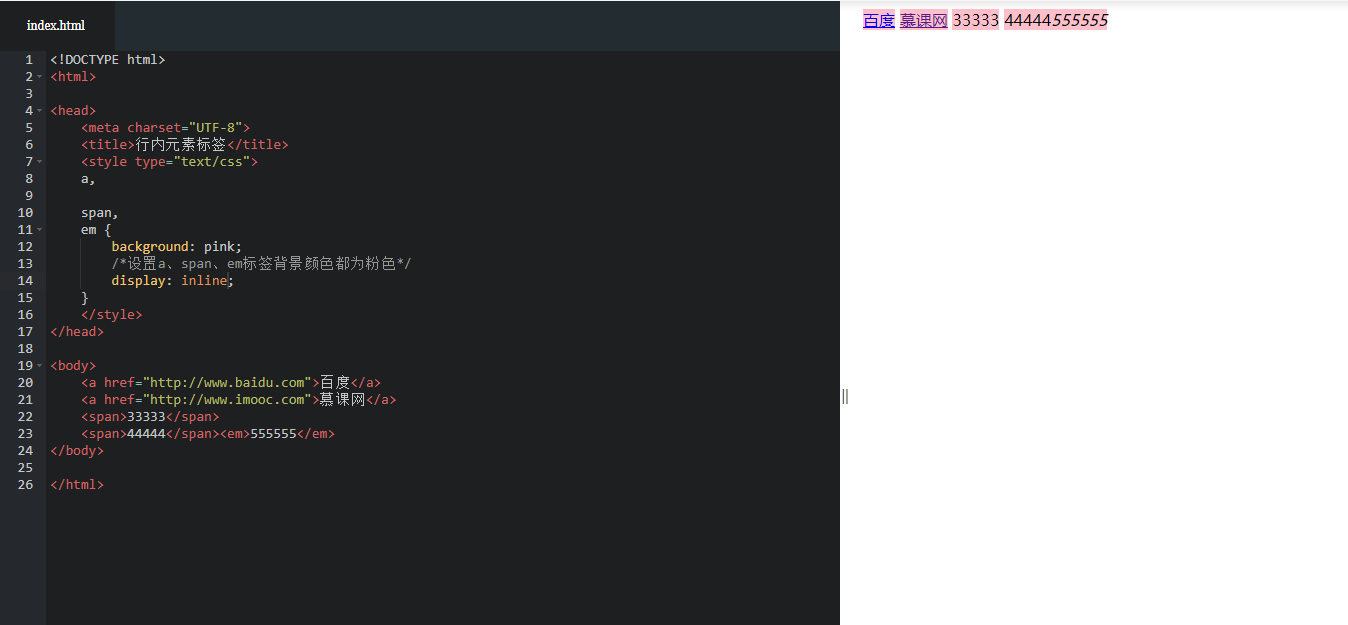Click line number 9 in gutter
This screenshot has height=625, width=1348.
[x=29, y=196]
